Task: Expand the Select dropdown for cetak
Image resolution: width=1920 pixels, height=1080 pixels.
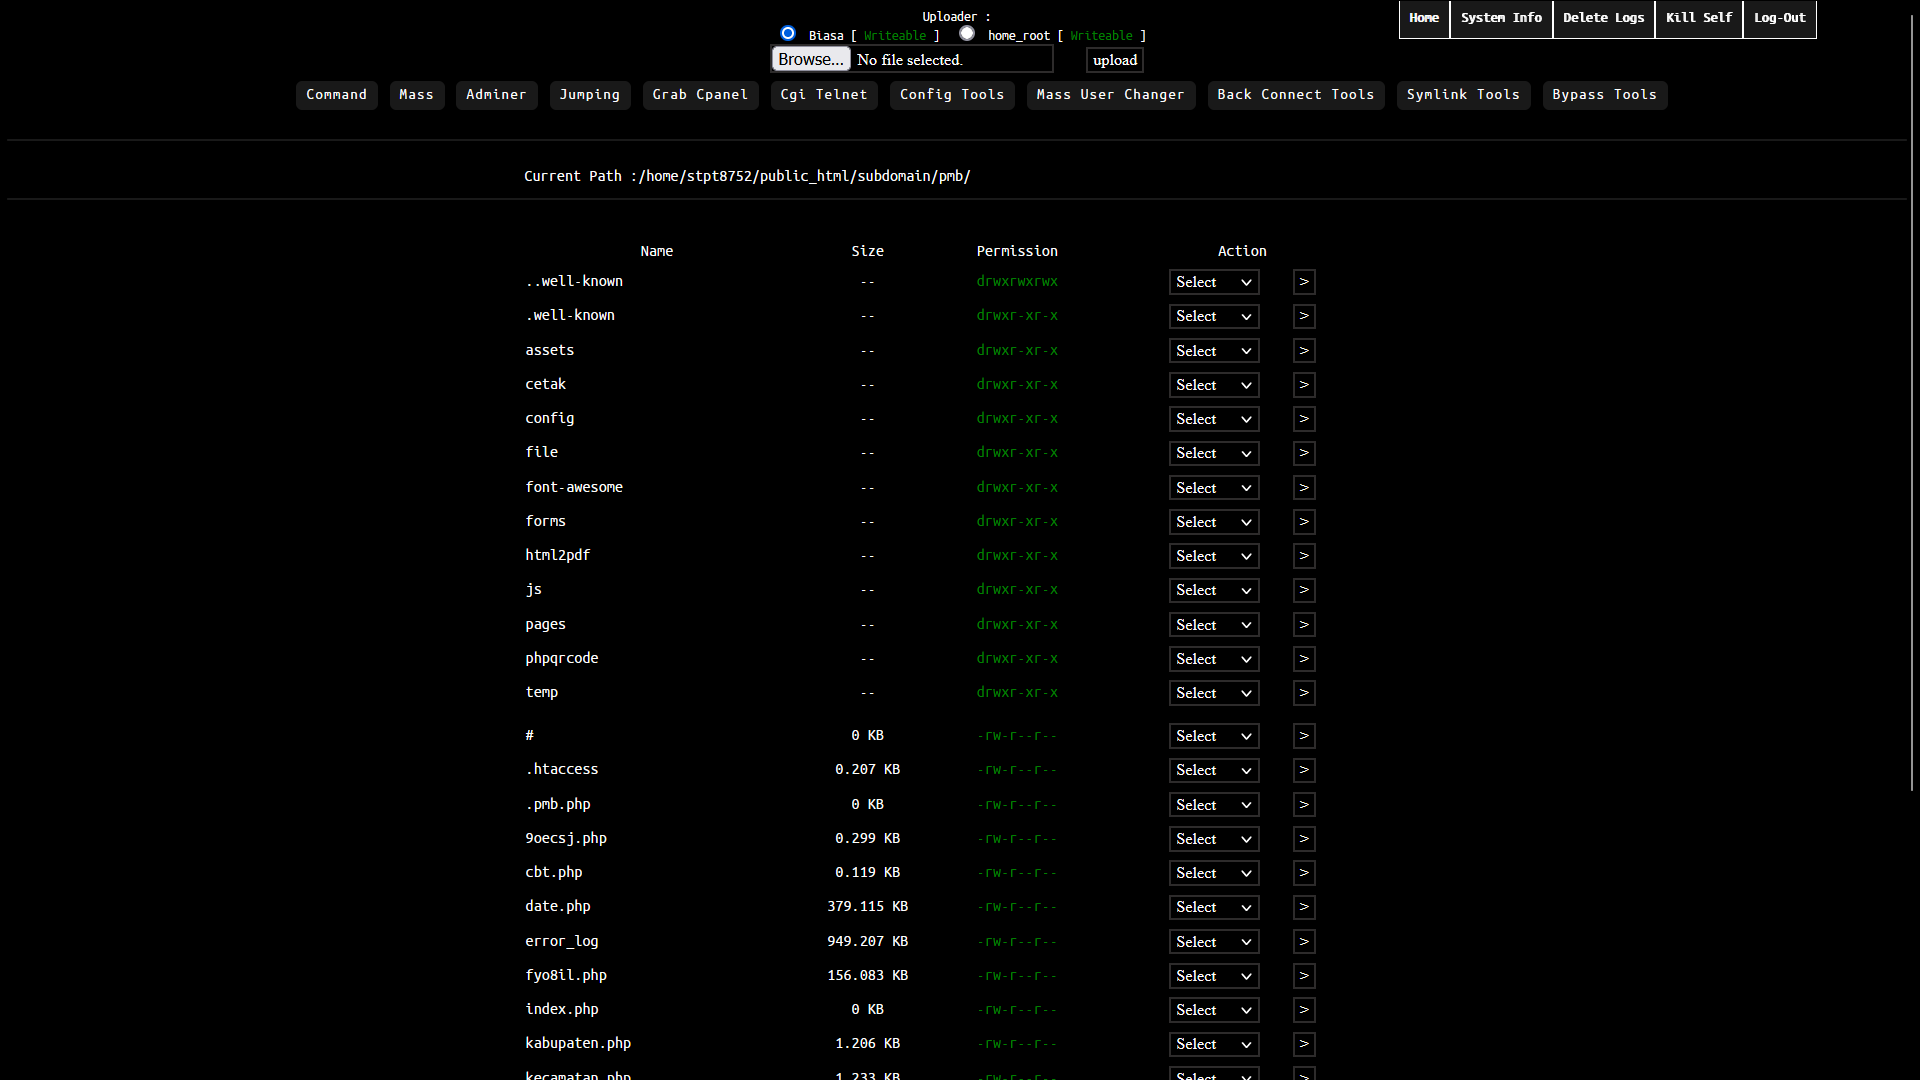Action: tap(1214, 385)
